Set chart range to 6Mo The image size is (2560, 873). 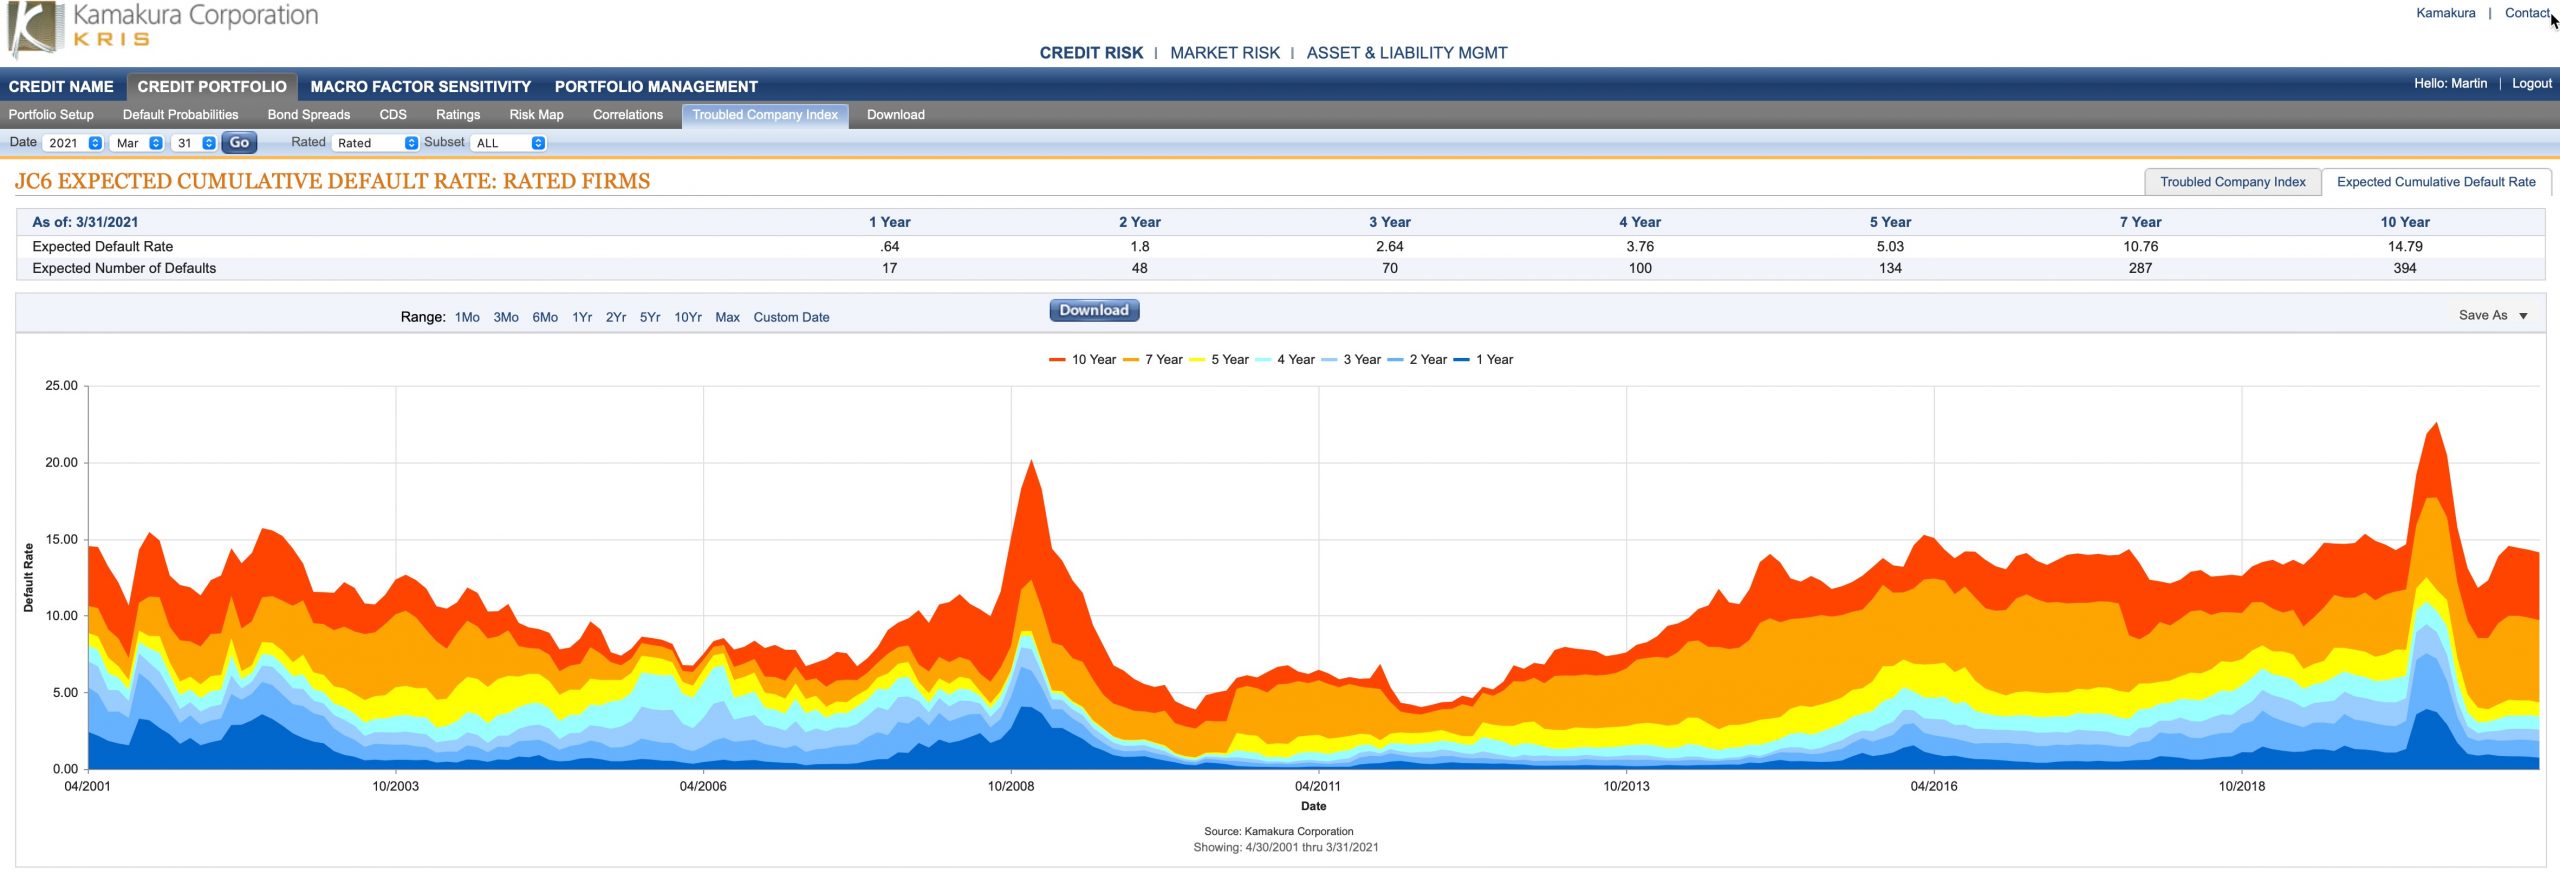coord(545,317)
